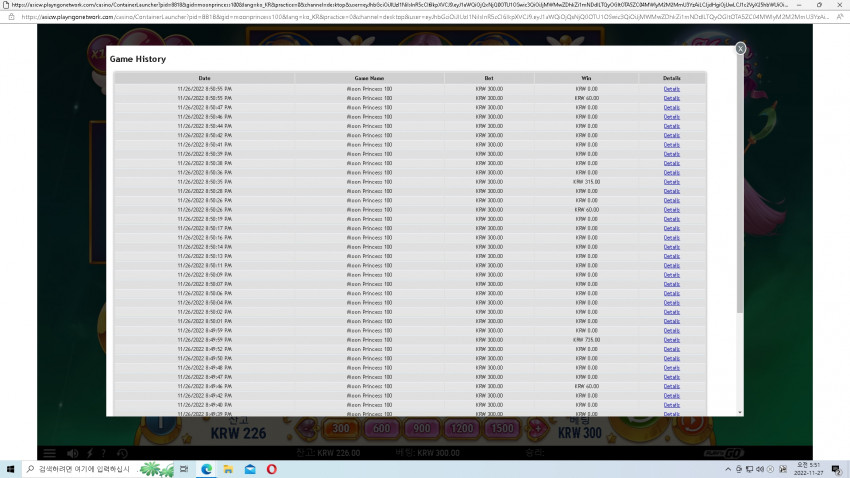Close the Game History dialog
This screenshot has width=850, height=478.
point(740,49)
